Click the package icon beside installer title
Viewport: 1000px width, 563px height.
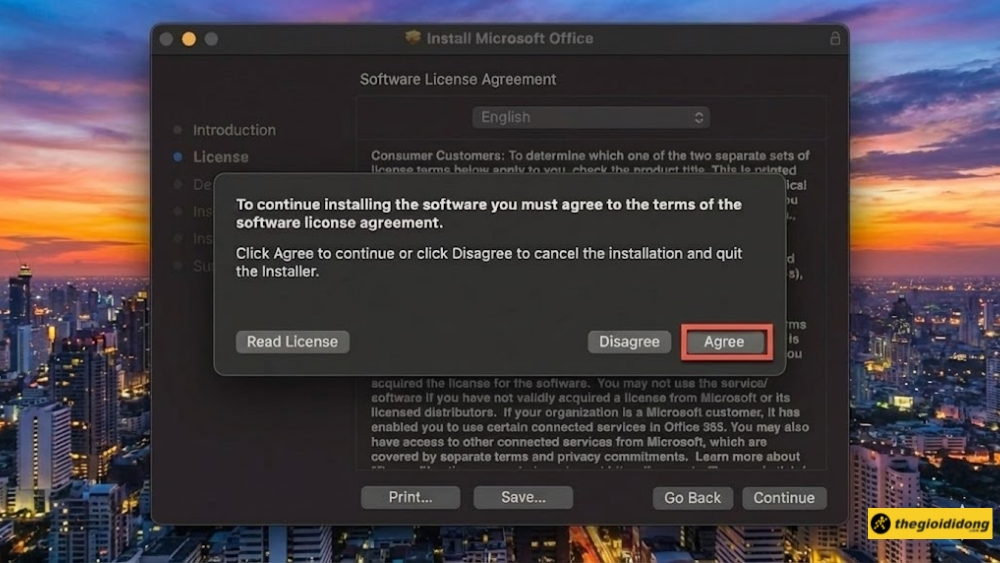click(x=413, y=37)
